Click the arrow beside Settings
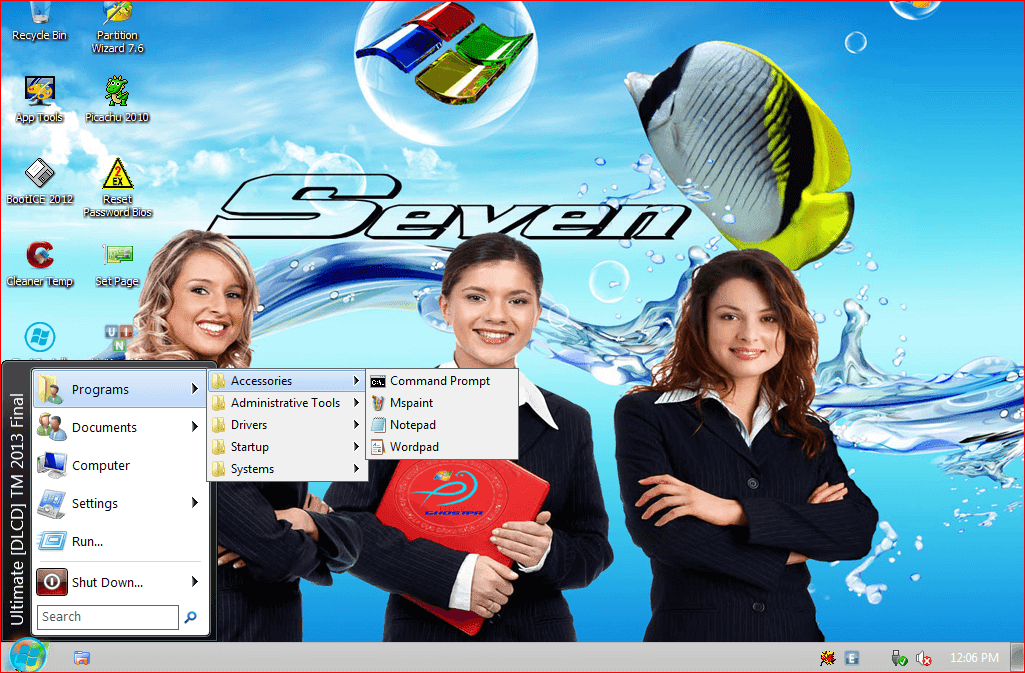Screen dimensions: 1025x673 (x=194, y=502)
